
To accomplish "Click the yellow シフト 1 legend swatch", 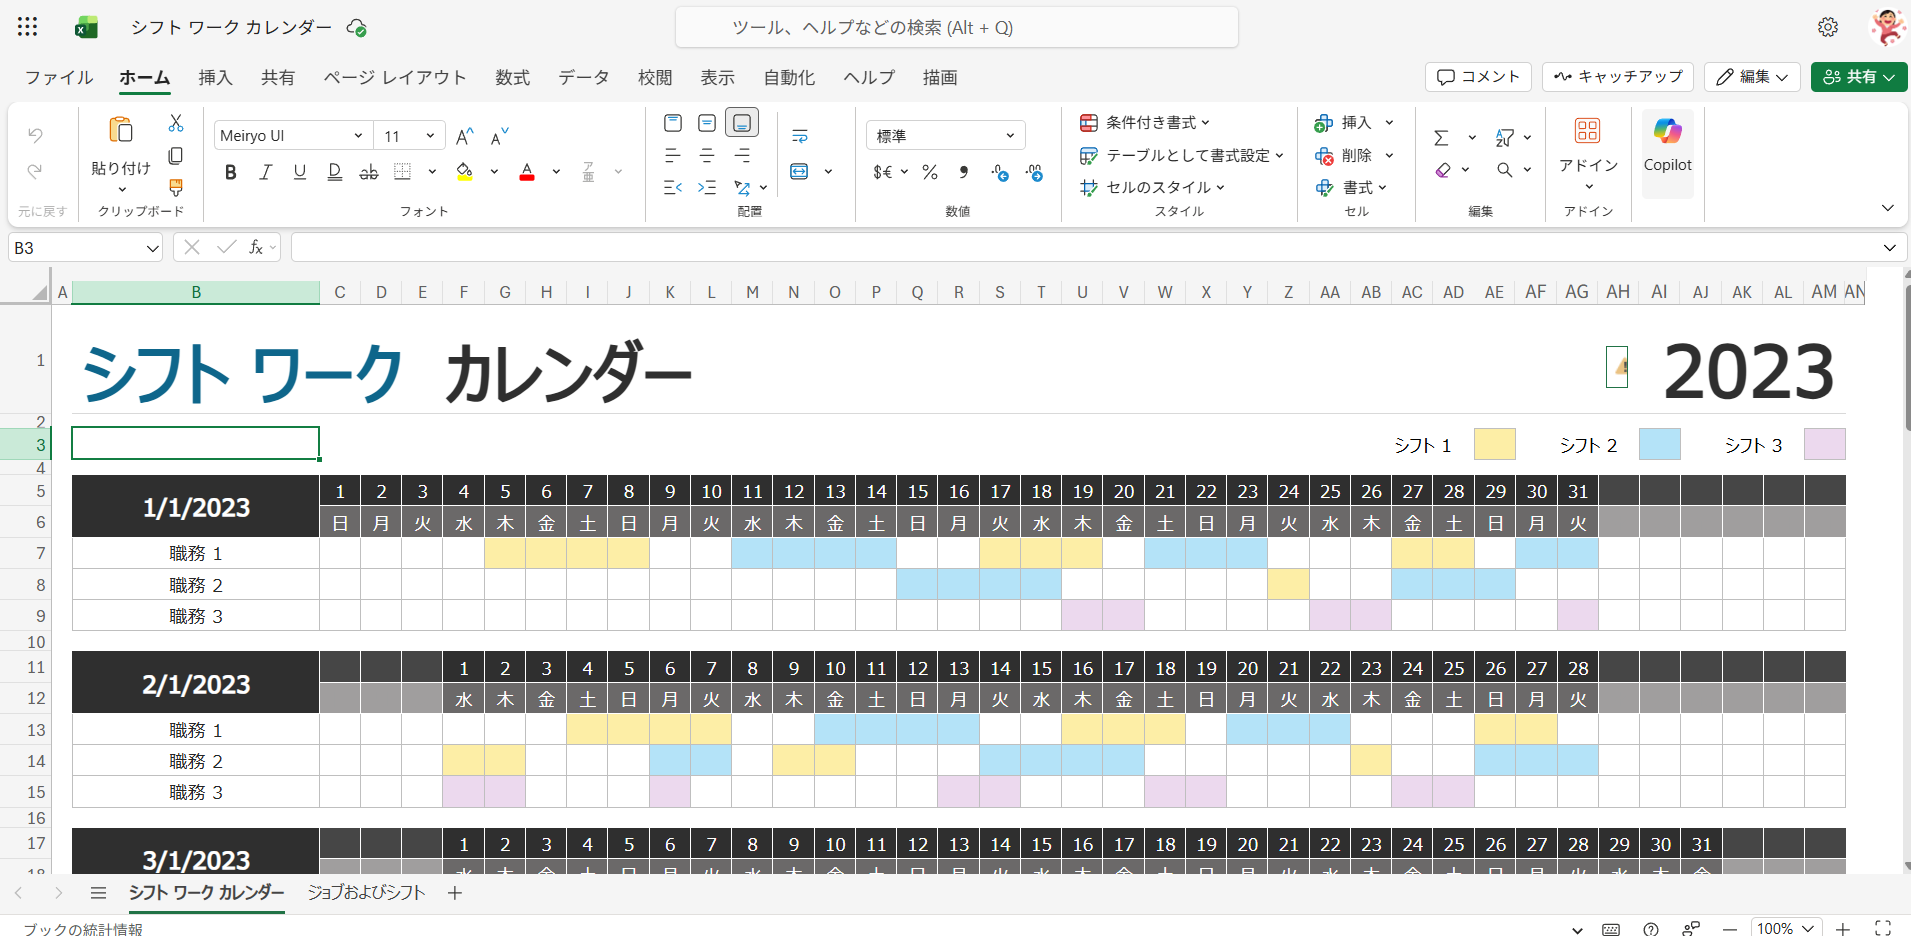I will click(1494, 445).
